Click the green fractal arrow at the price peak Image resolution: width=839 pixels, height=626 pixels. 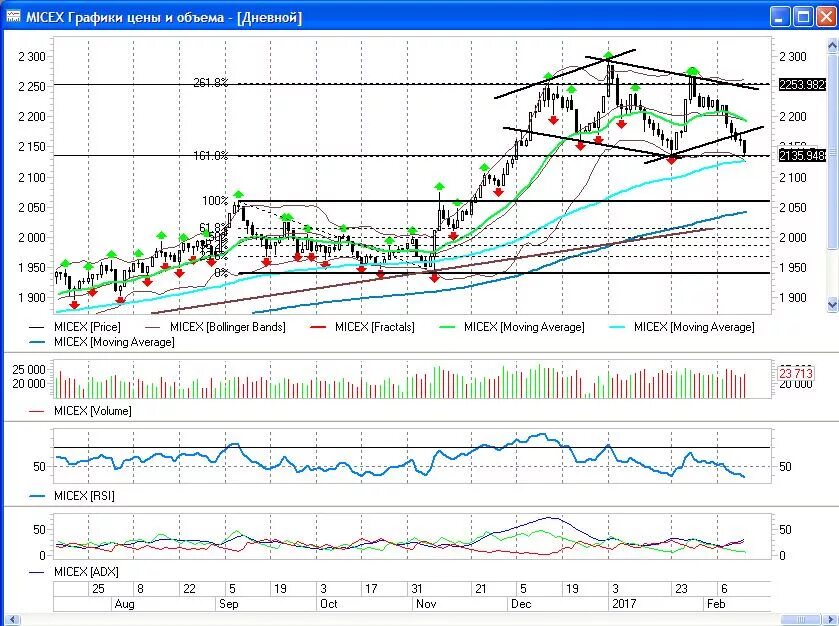tap(608, 55)
